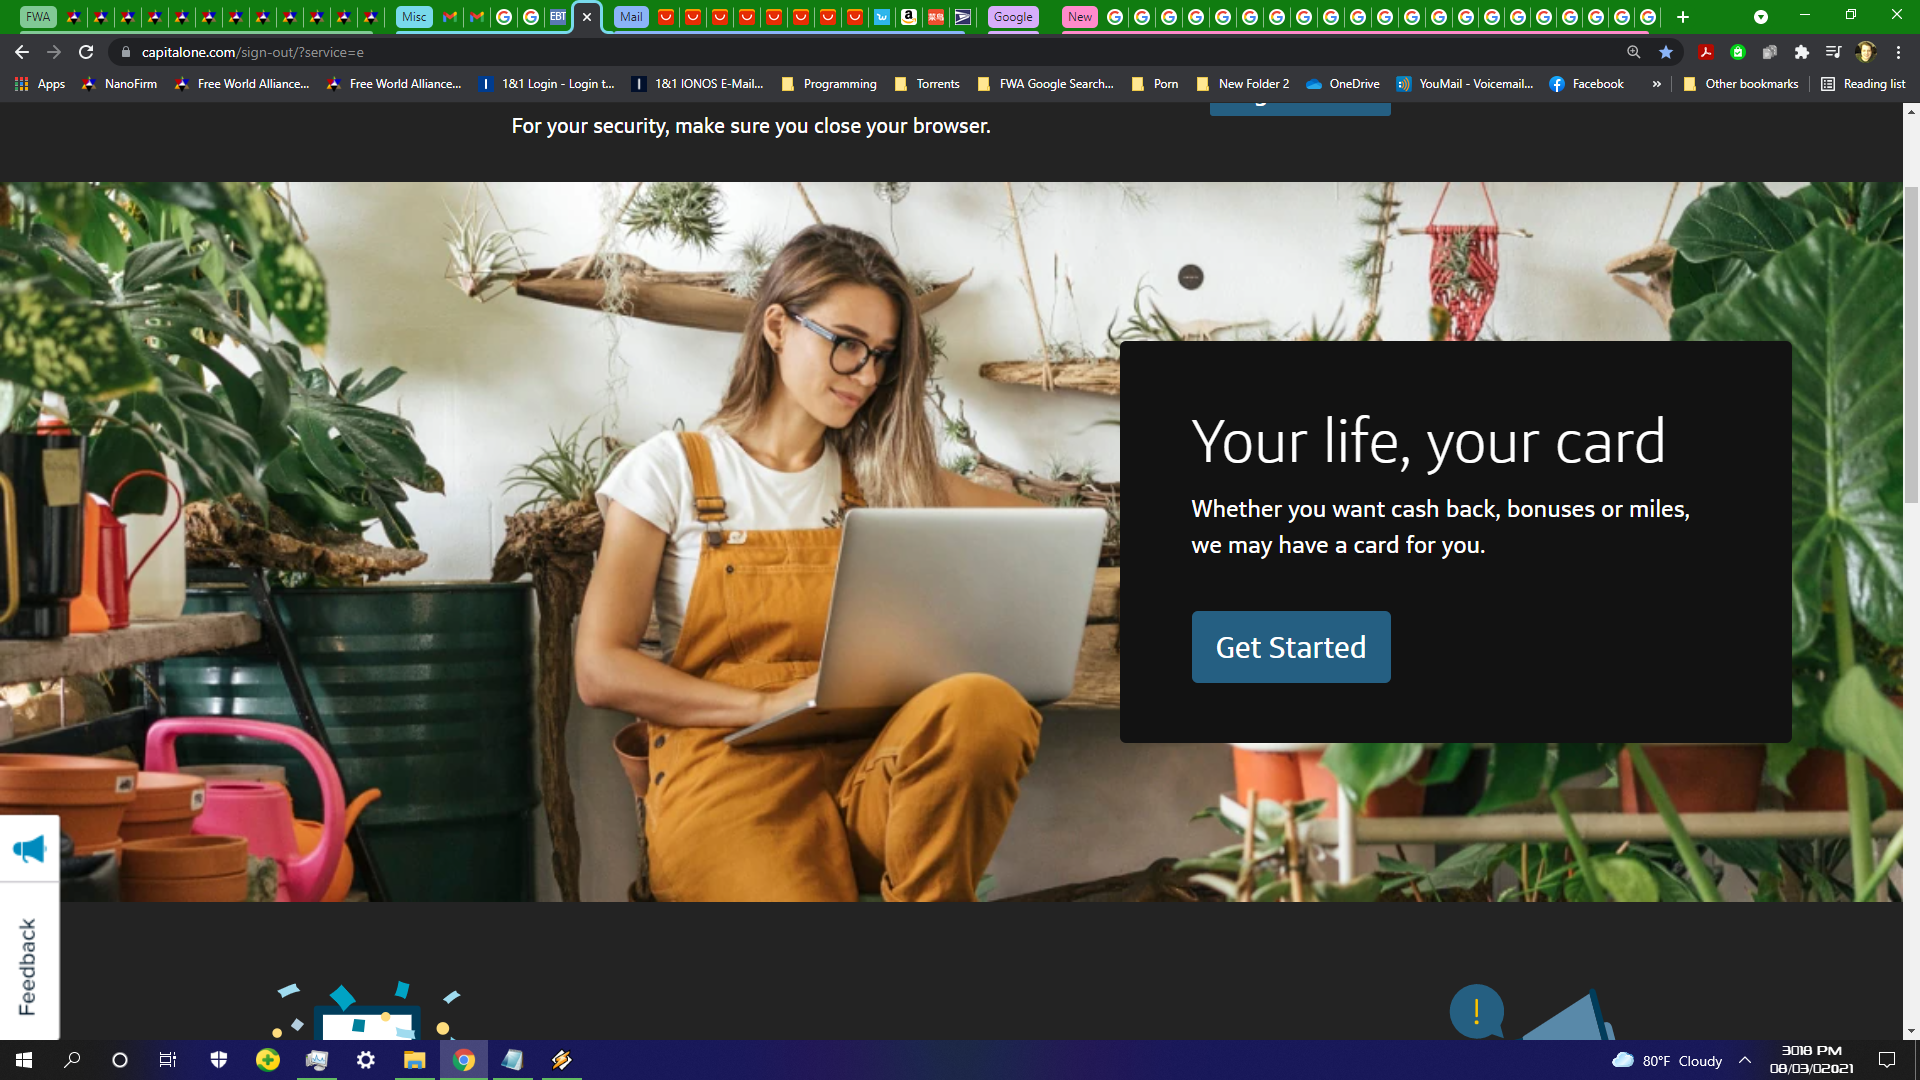Viewport: 1920px width, 1080px height.
Task: Show hidden system tray icons
Action: click(1745, 1060)
